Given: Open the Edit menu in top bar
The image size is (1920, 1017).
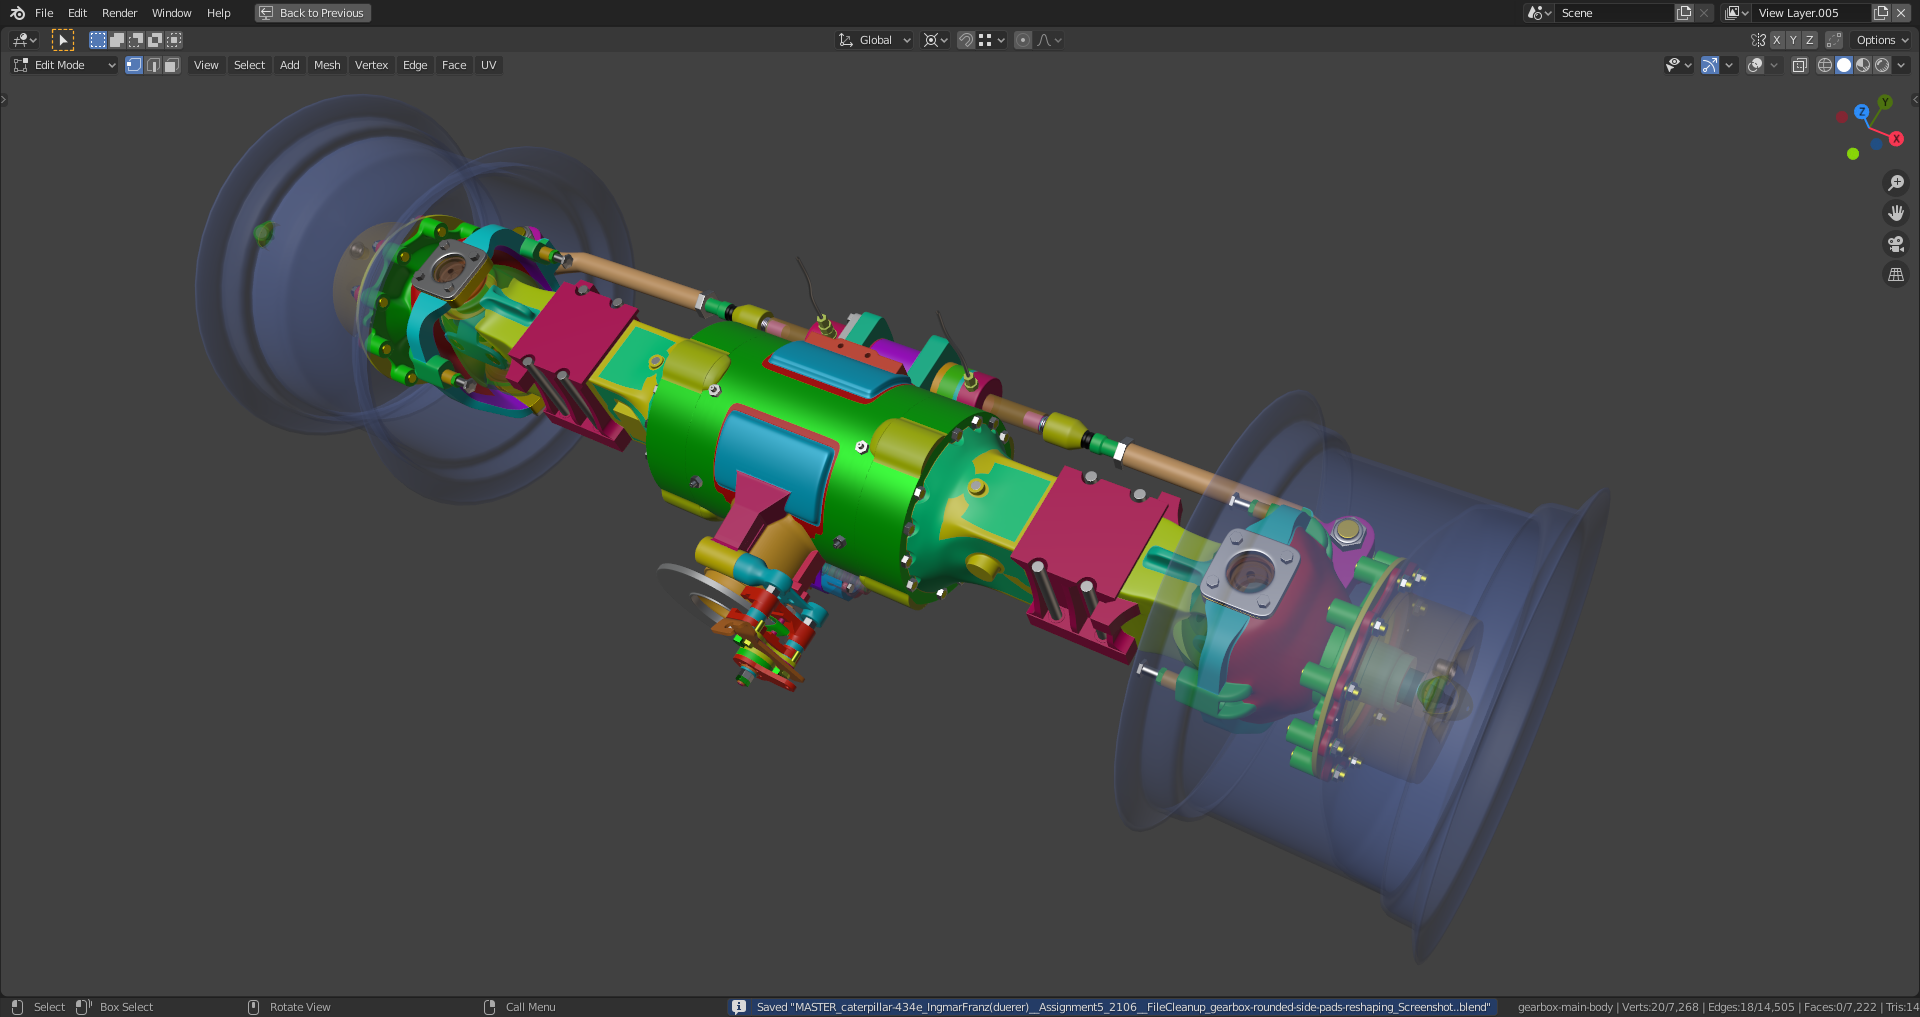Looking at the screenshot, I should [x=77, y=13].
